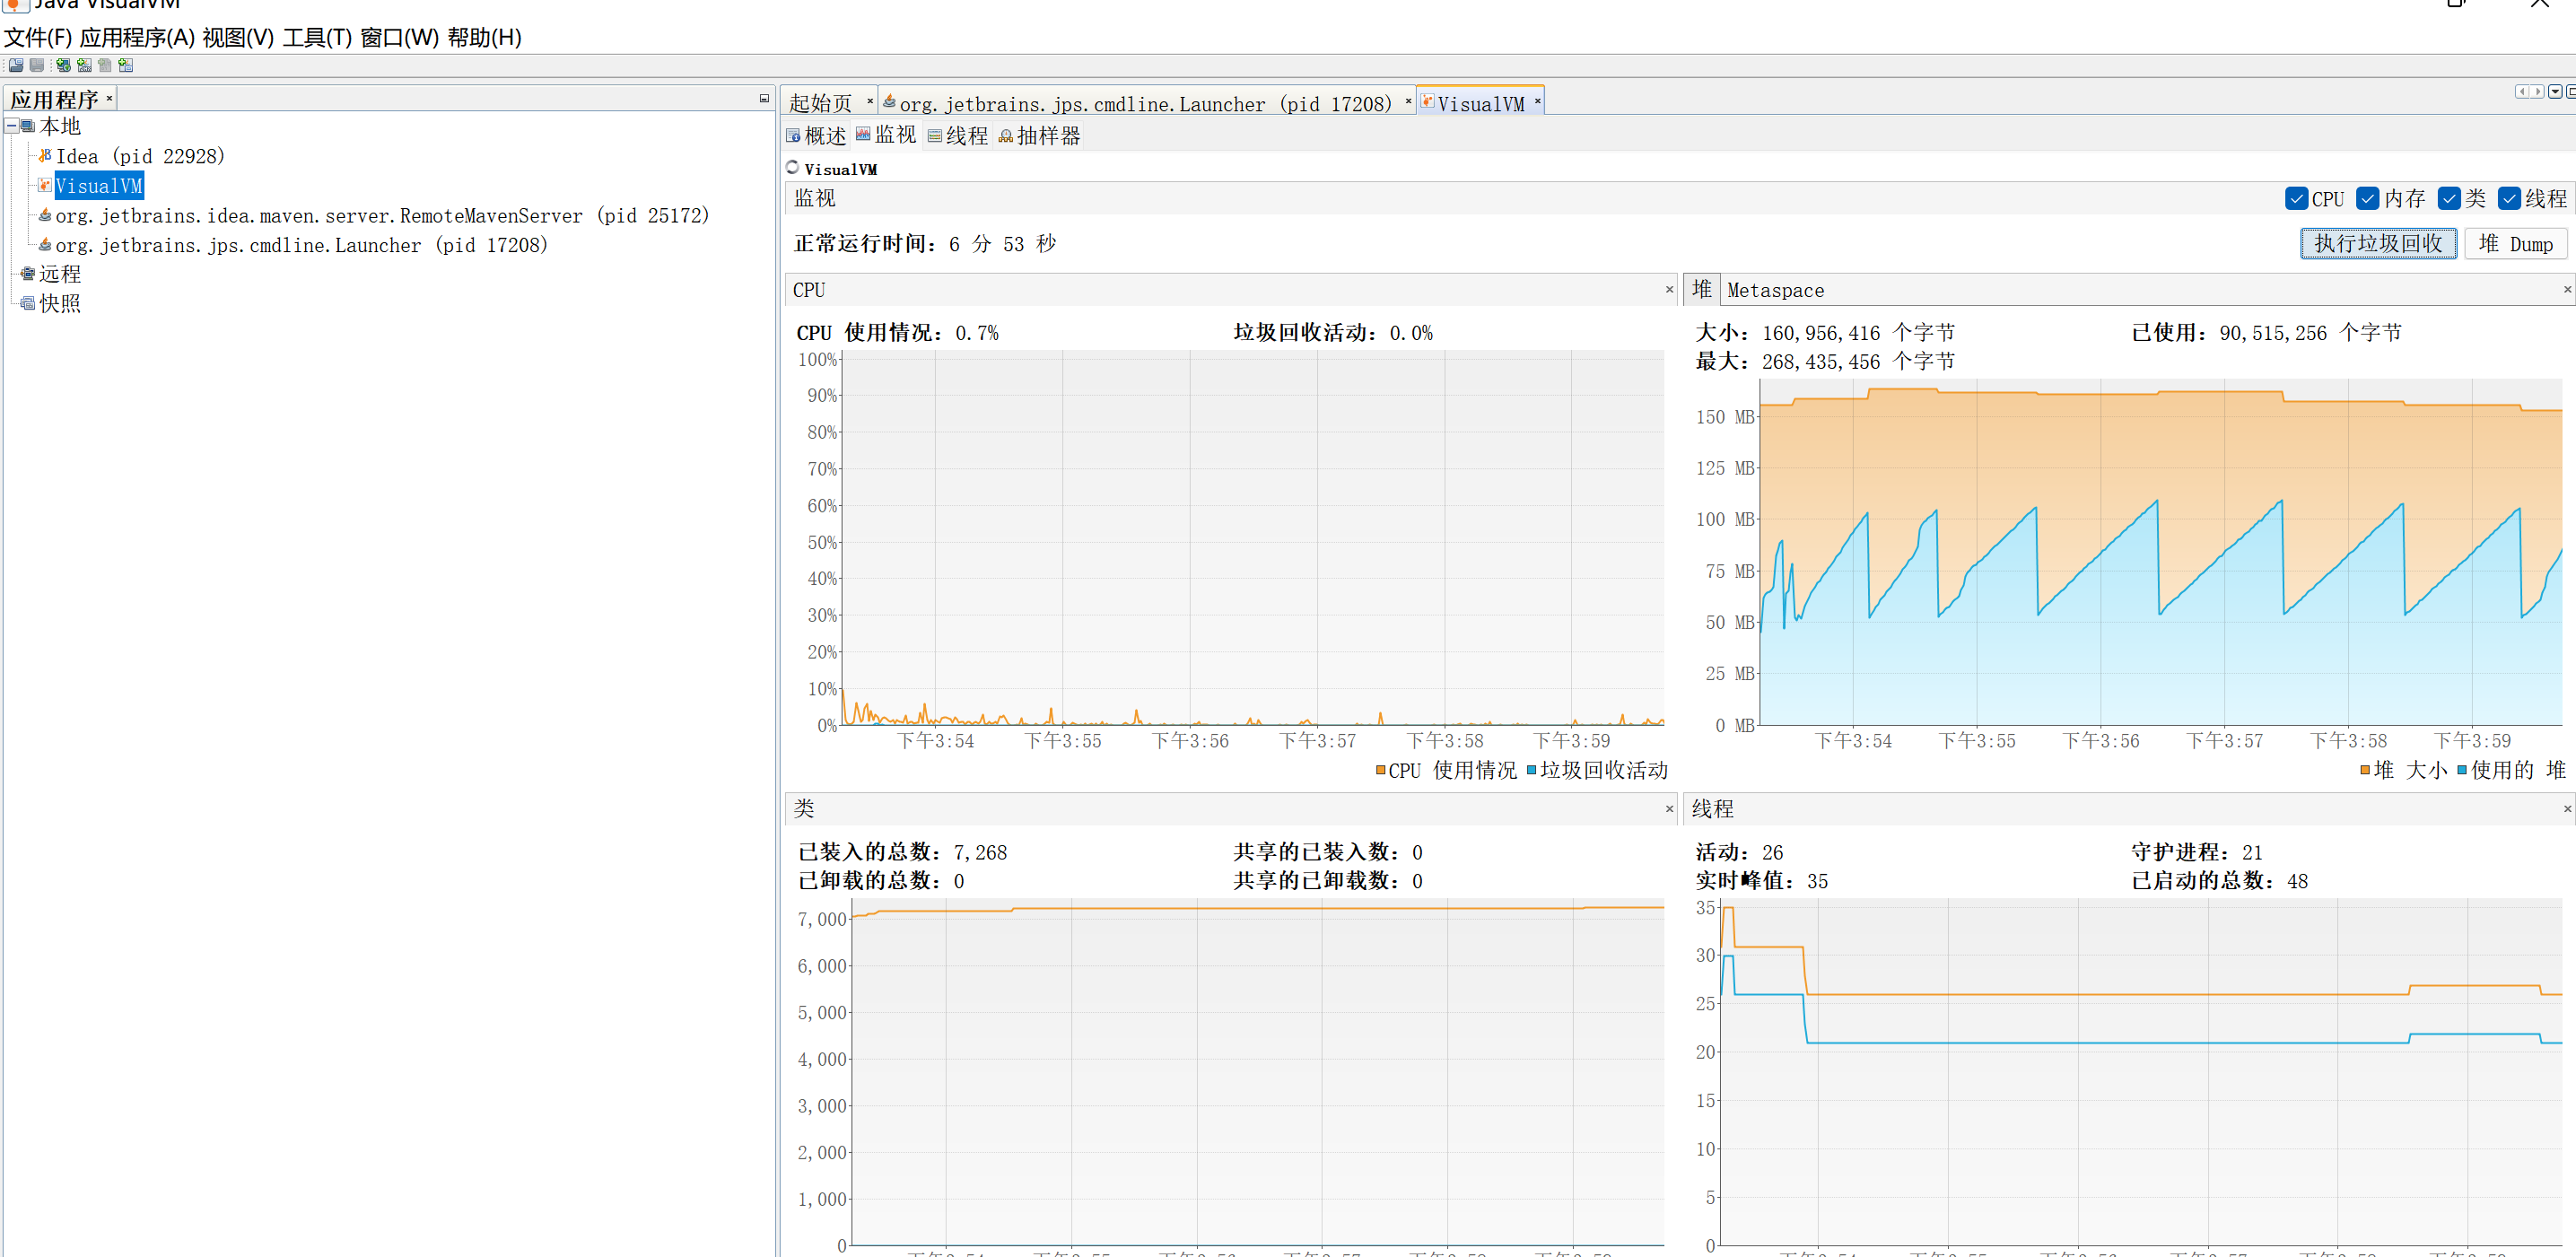
Task: Click the orange CPU 使用情况 legend swatch
Action: [1380, 770]
